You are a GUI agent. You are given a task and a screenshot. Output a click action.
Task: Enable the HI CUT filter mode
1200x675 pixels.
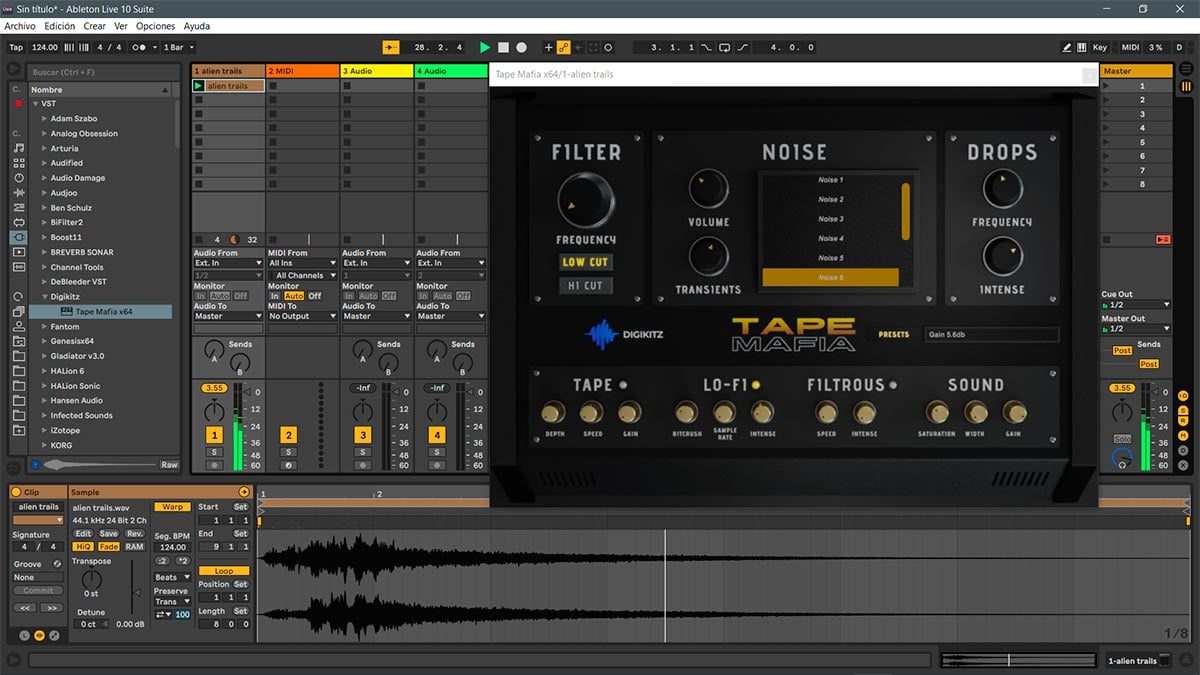tap(586, 286)
